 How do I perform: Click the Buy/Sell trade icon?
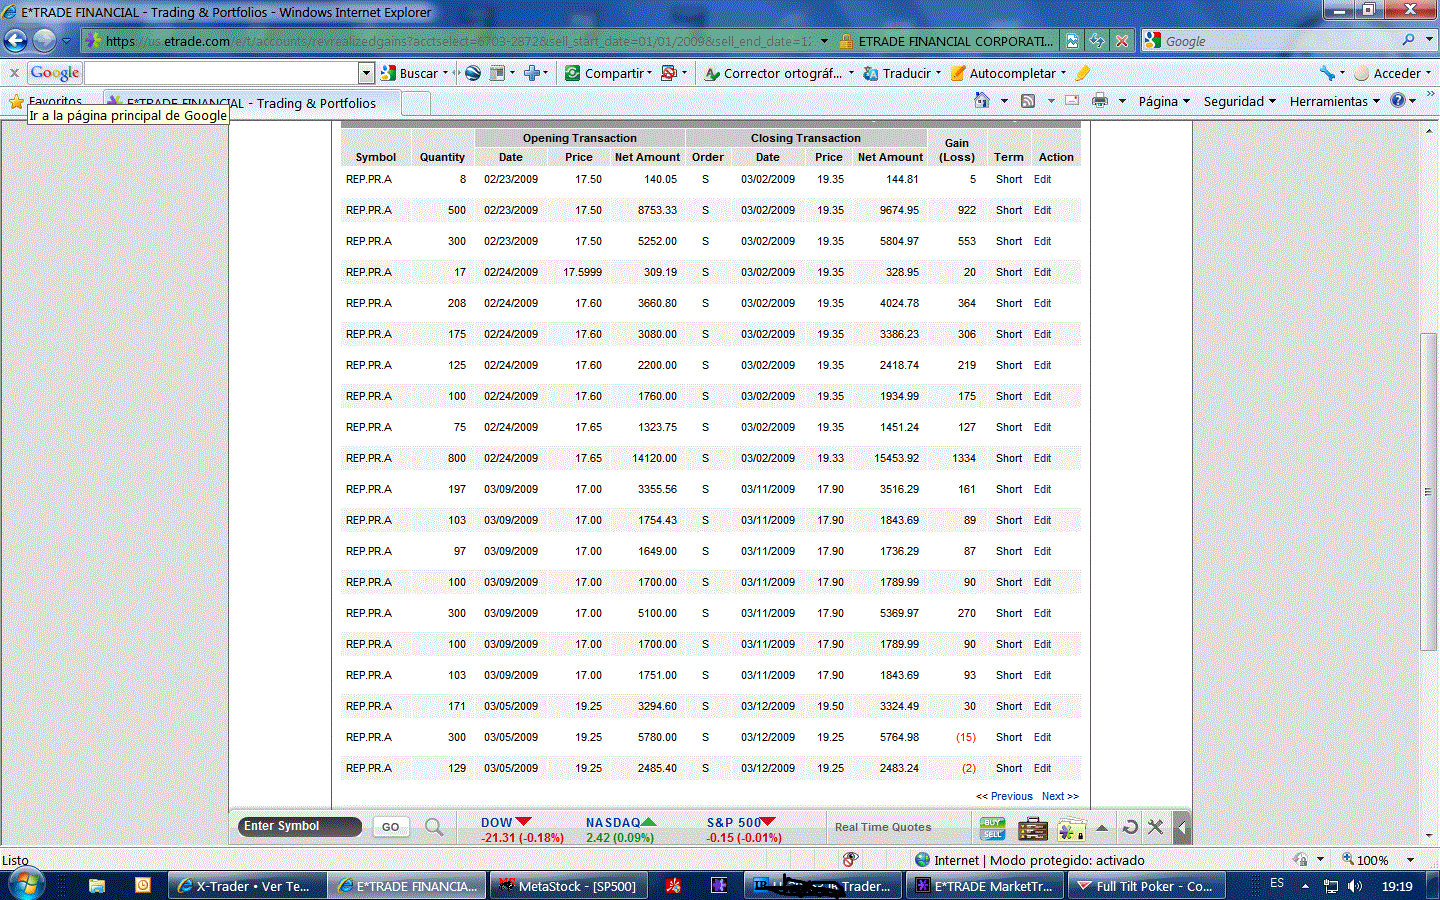[992, 828]
